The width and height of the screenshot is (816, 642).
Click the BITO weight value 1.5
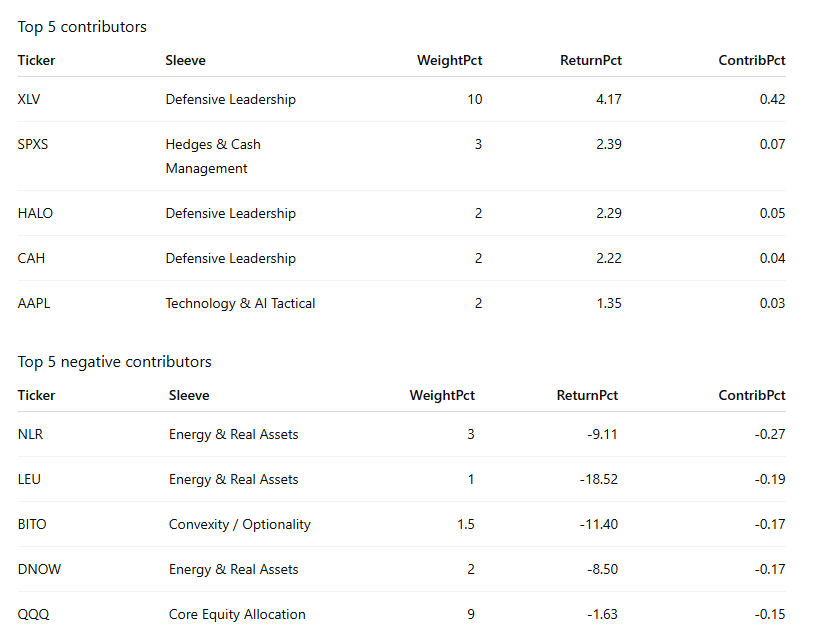click(466, 524)
